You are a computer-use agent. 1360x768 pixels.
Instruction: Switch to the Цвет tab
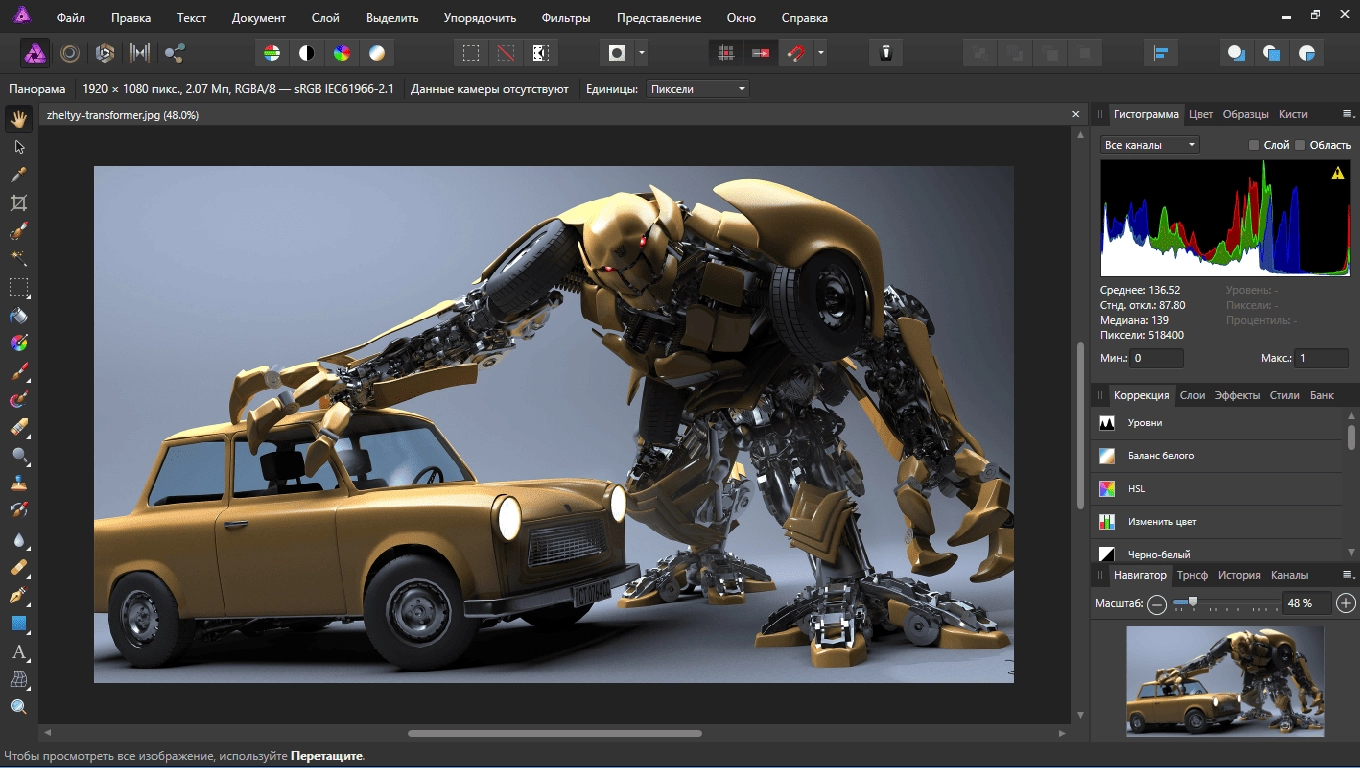1201,114
